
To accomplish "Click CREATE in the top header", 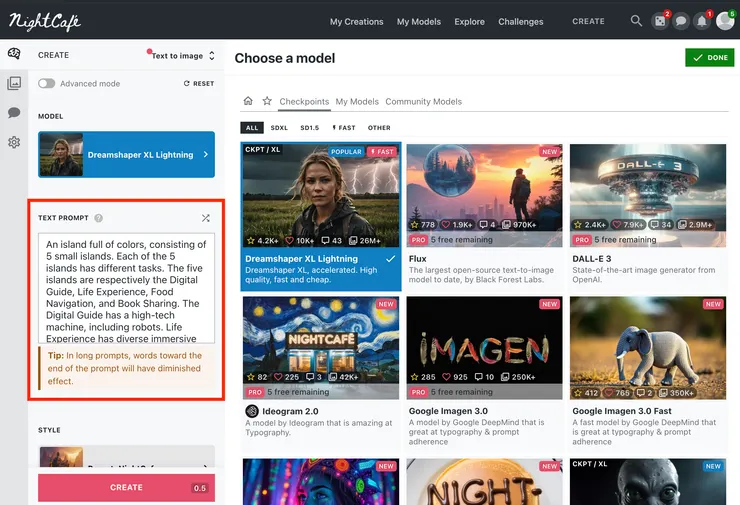I will [x=588, y=21].
